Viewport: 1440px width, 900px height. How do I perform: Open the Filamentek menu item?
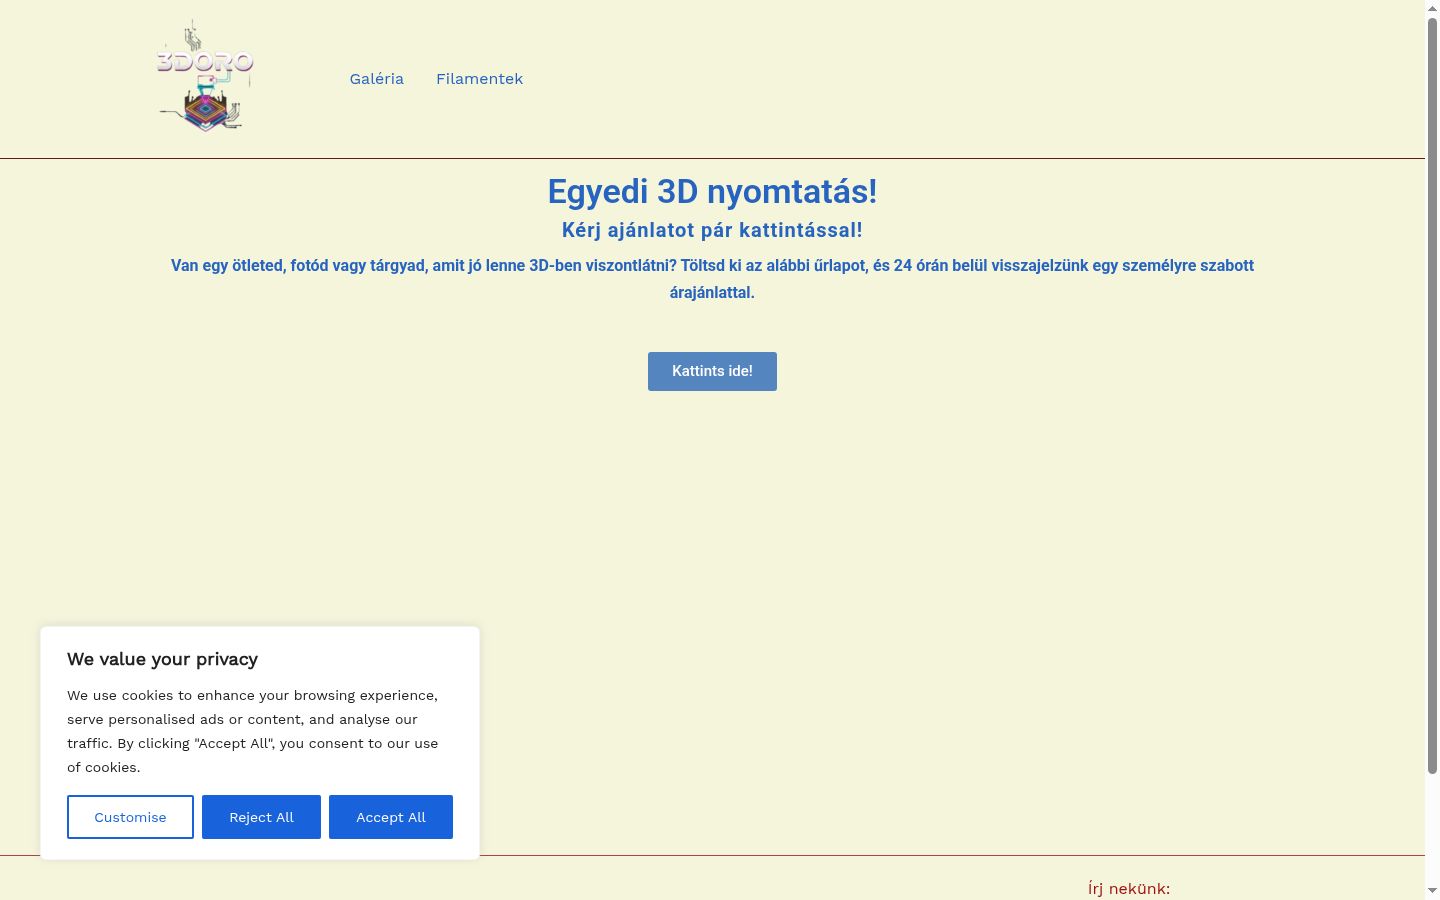479,79
